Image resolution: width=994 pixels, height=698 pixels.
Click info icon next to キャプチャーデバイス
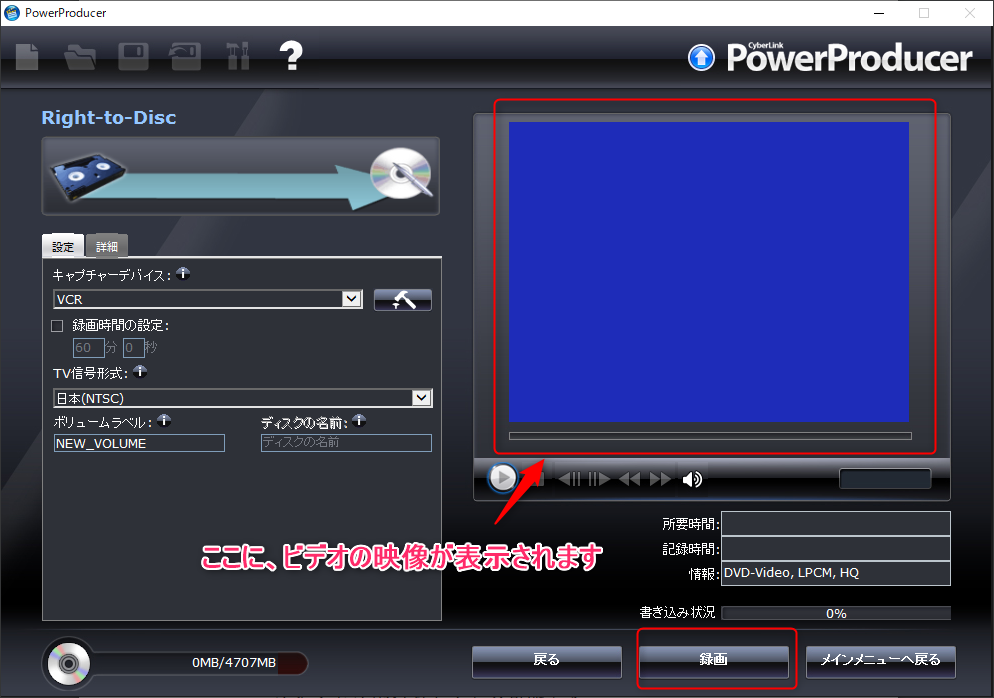183,273
